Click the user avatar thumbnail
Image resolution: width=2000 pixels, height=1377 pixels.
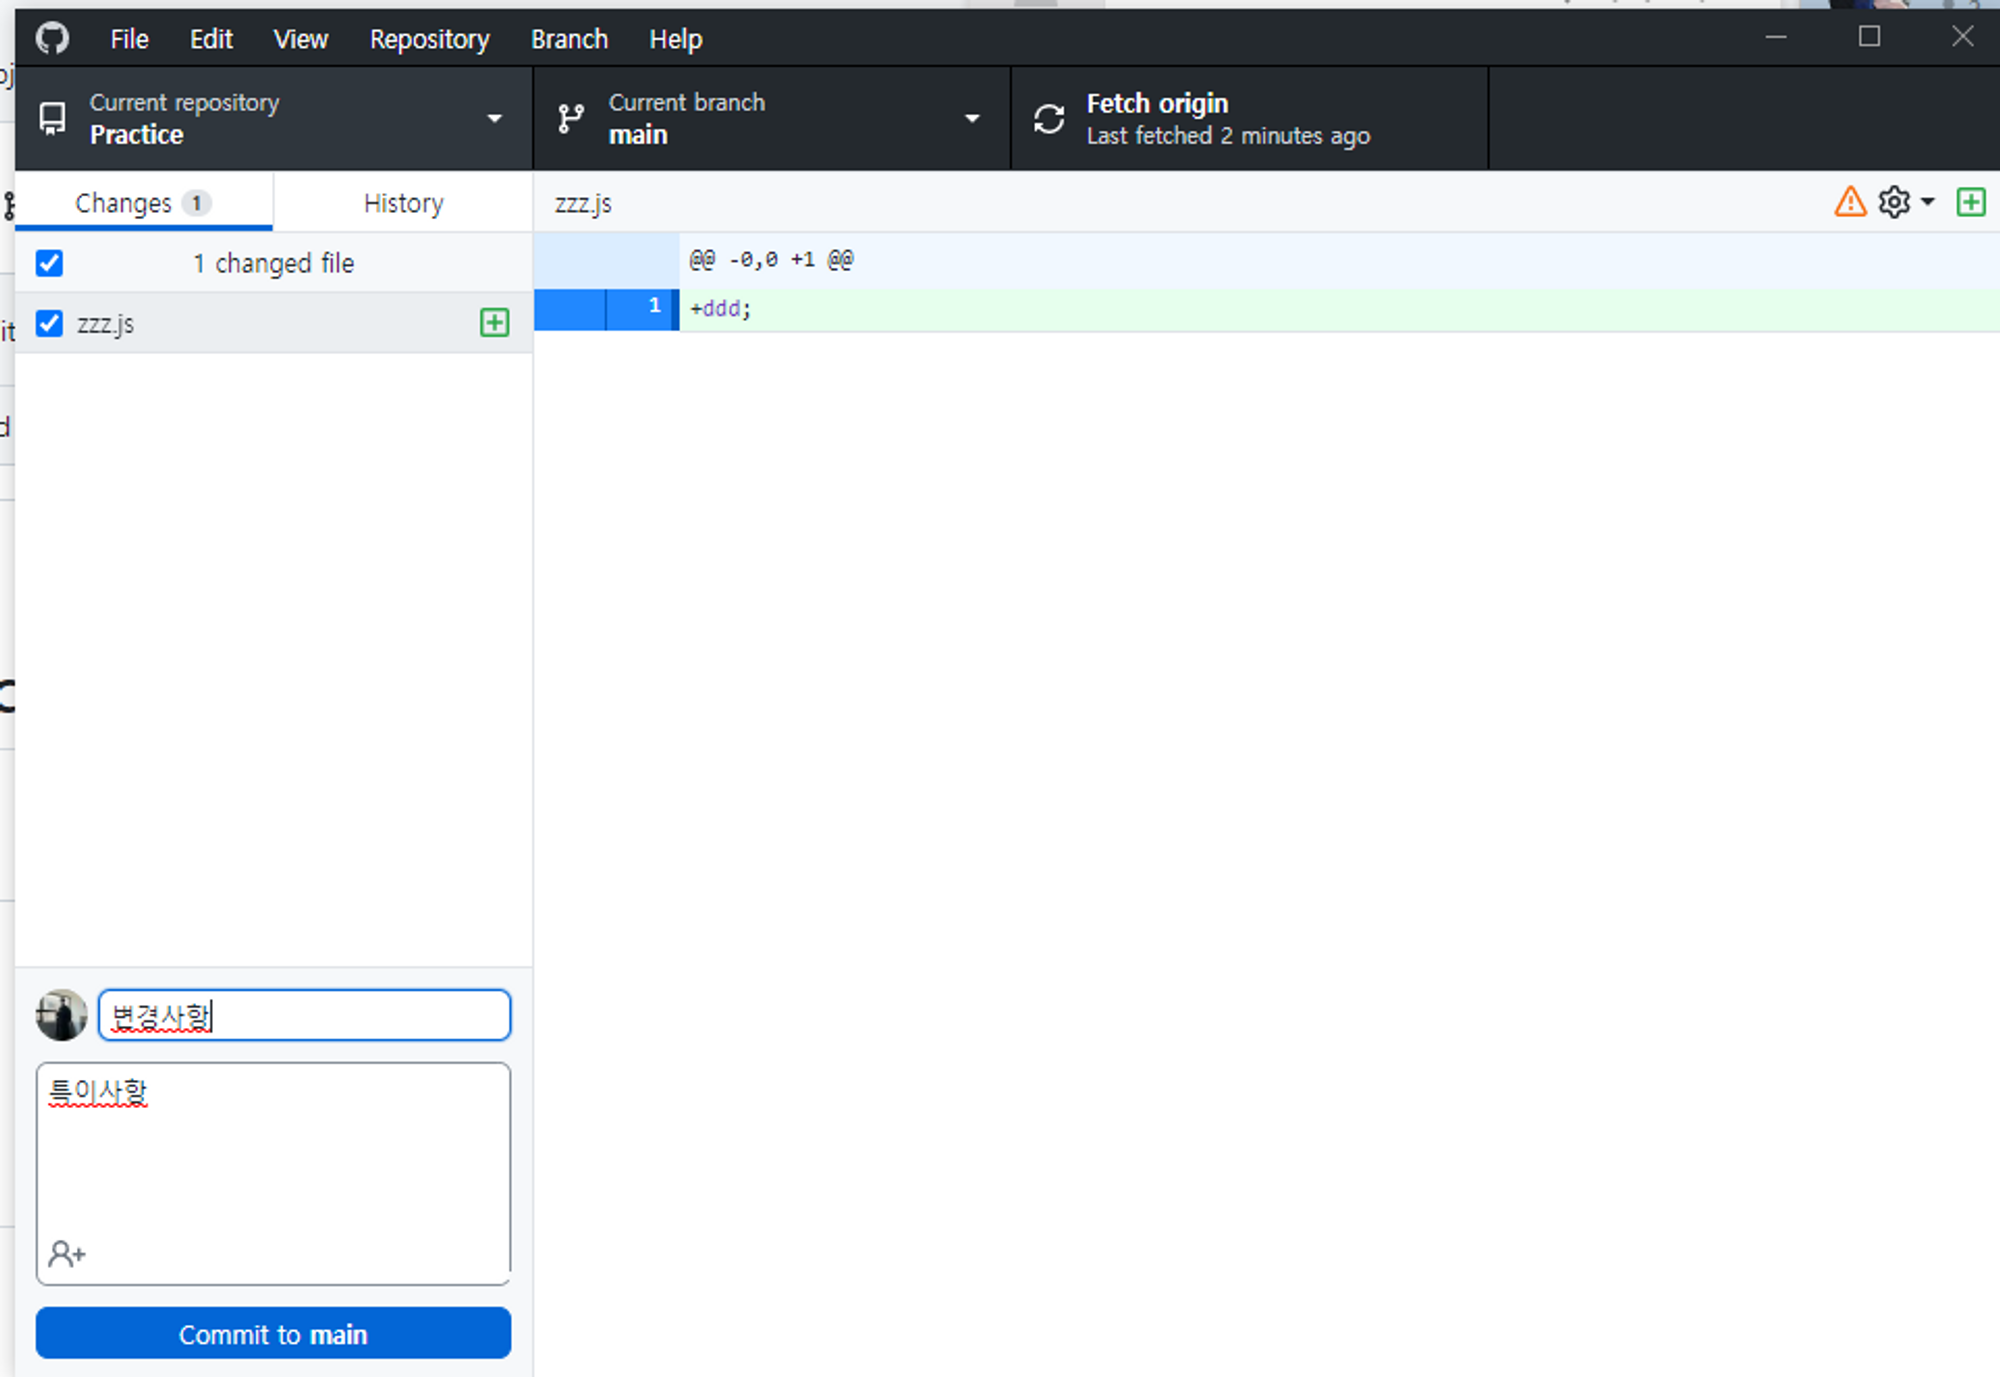(x=62, y=1015)
